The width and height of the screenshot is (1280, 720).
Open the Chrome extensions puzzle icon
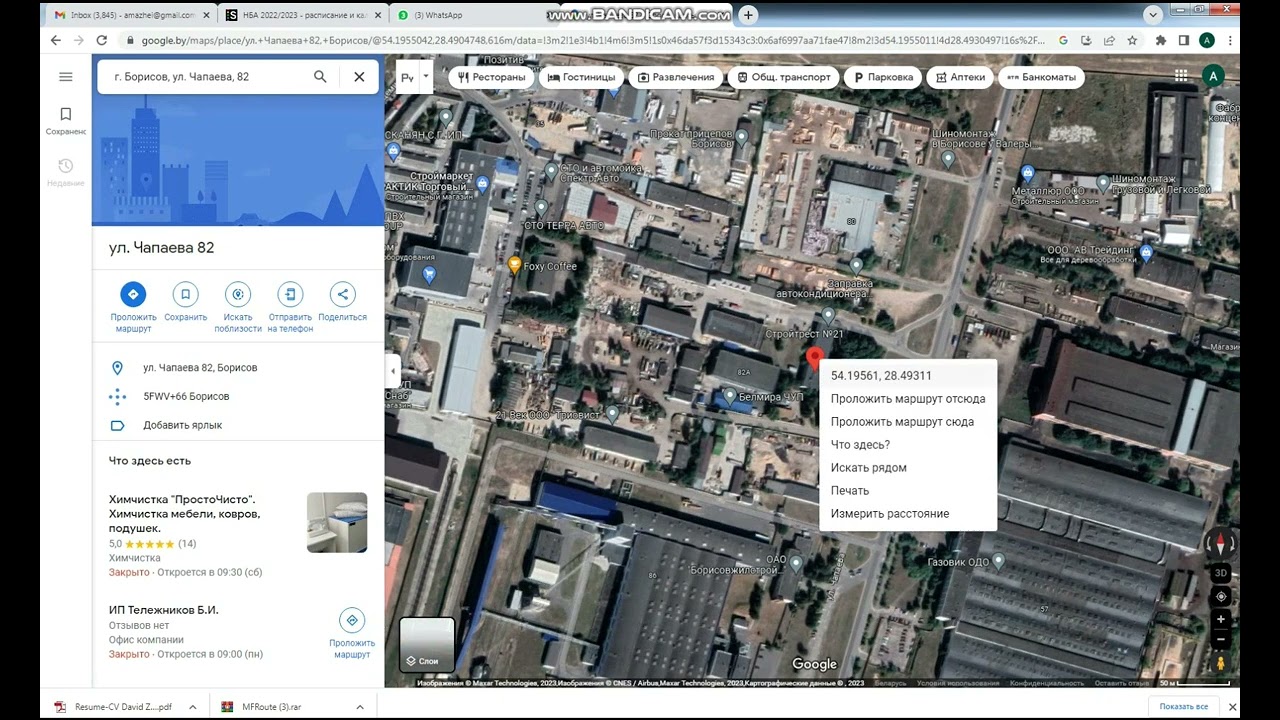[x=1160, y=41]
